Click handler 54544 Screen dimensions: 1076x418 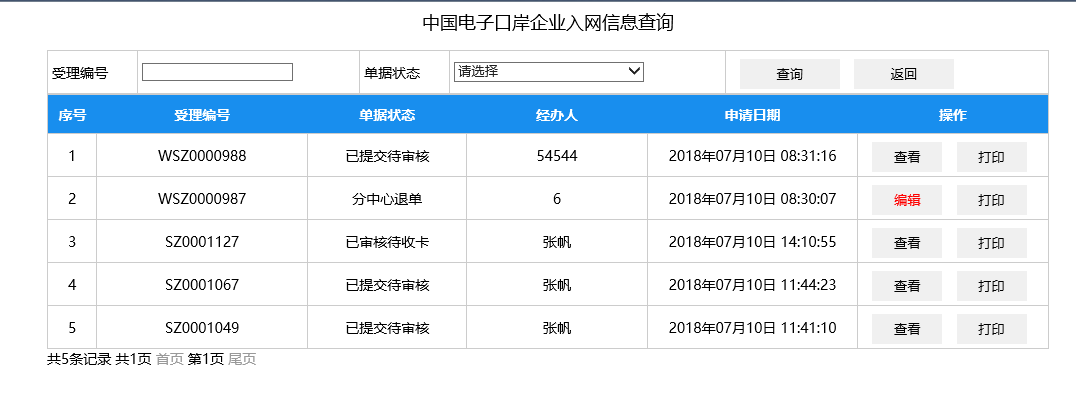click(557, 156)
